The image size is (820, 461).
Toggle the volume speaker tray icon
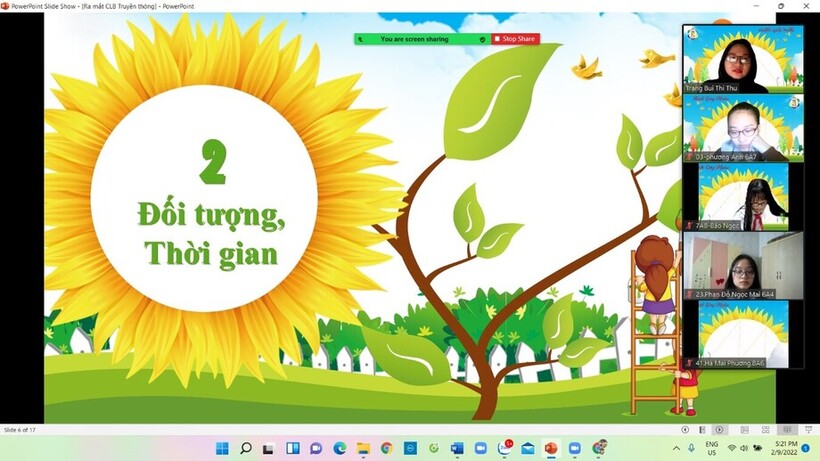point(744,448)
